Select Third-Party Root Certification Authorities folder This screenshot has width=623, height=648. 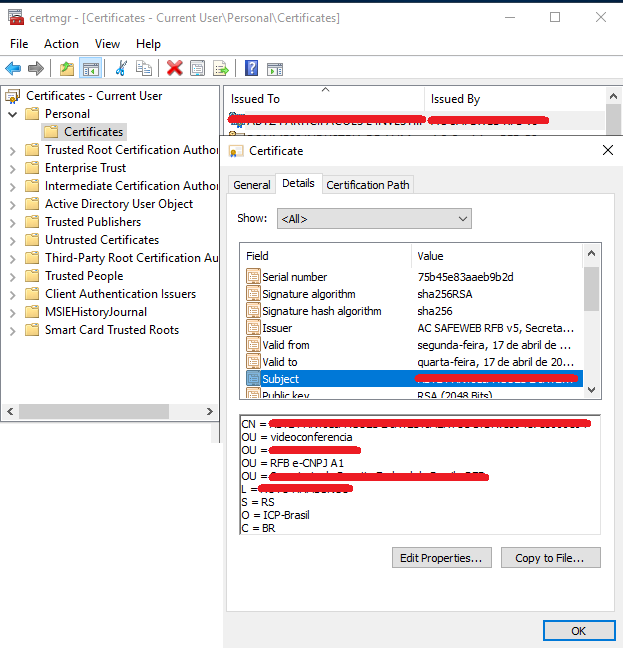131,258
